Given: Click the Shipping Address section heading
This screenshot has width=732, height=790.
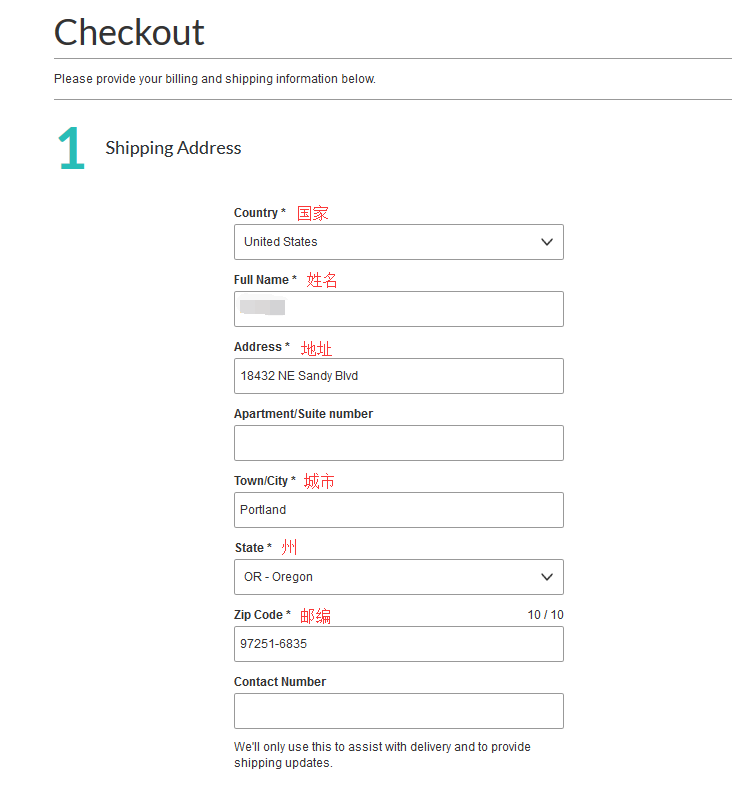Looking at the screenshot, I should (173, 148).
